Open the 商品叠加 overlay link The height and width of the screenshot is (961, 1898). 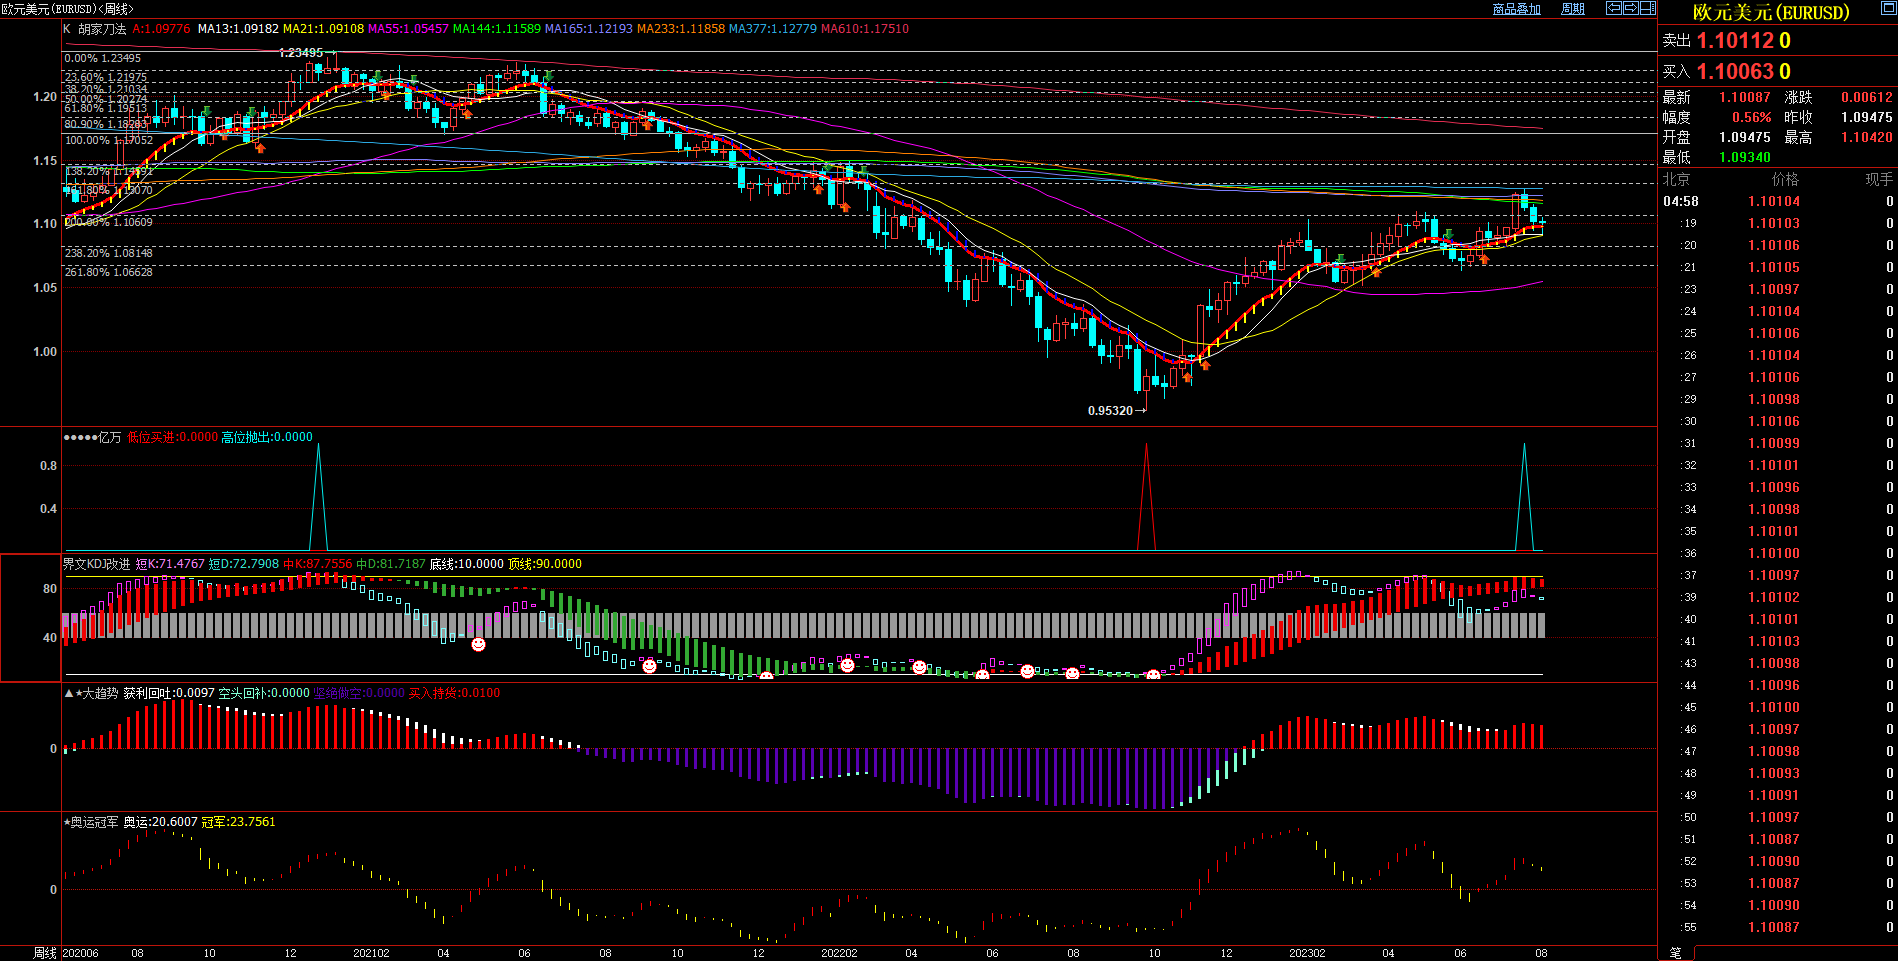click(x=1516, y=9)
